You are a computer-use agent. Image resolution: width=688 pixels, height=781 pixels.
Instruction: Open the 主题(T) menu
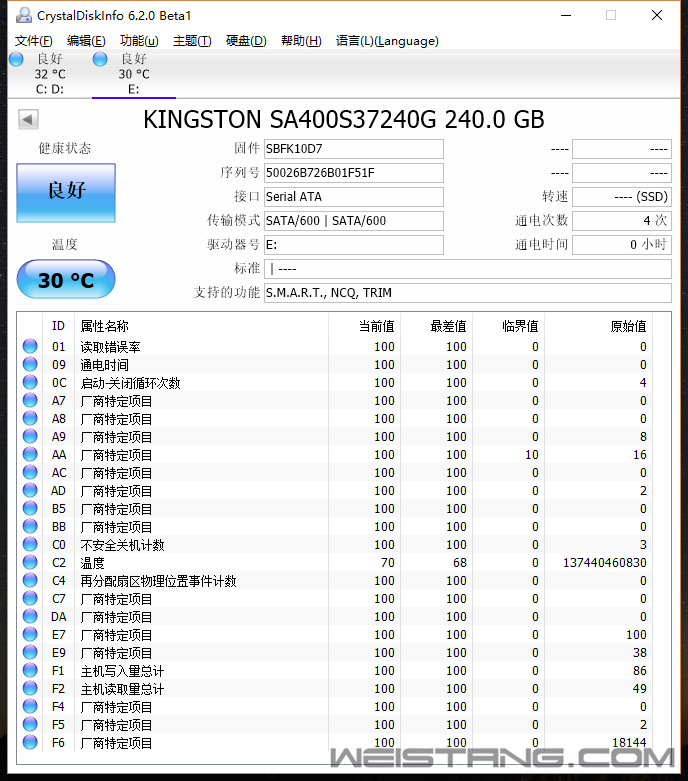(x=192, y=41)
